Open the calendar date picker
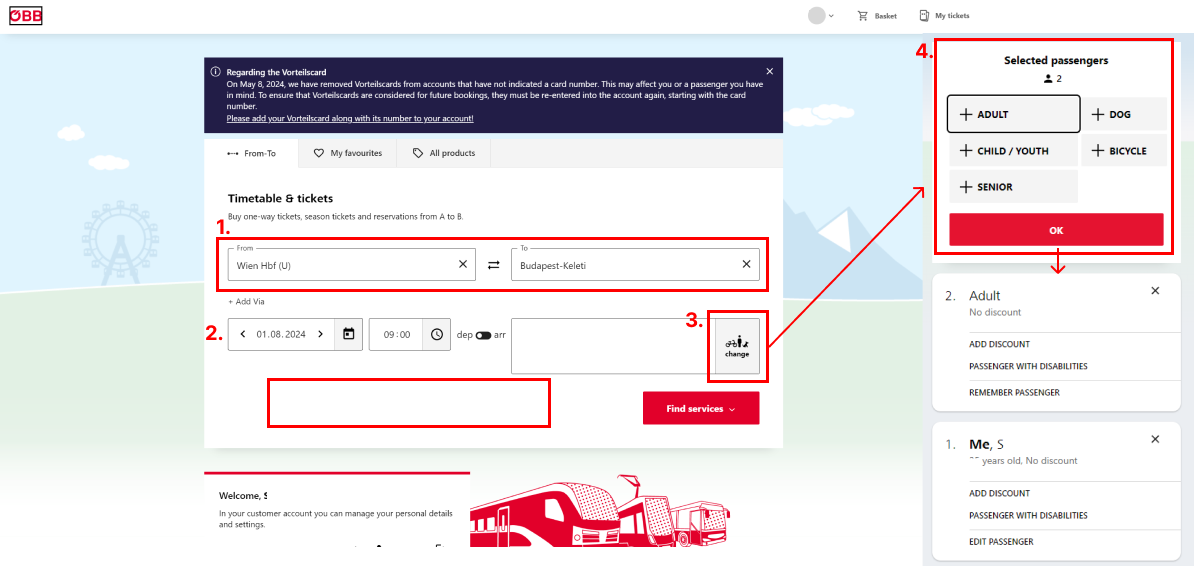 pos(349,334)
